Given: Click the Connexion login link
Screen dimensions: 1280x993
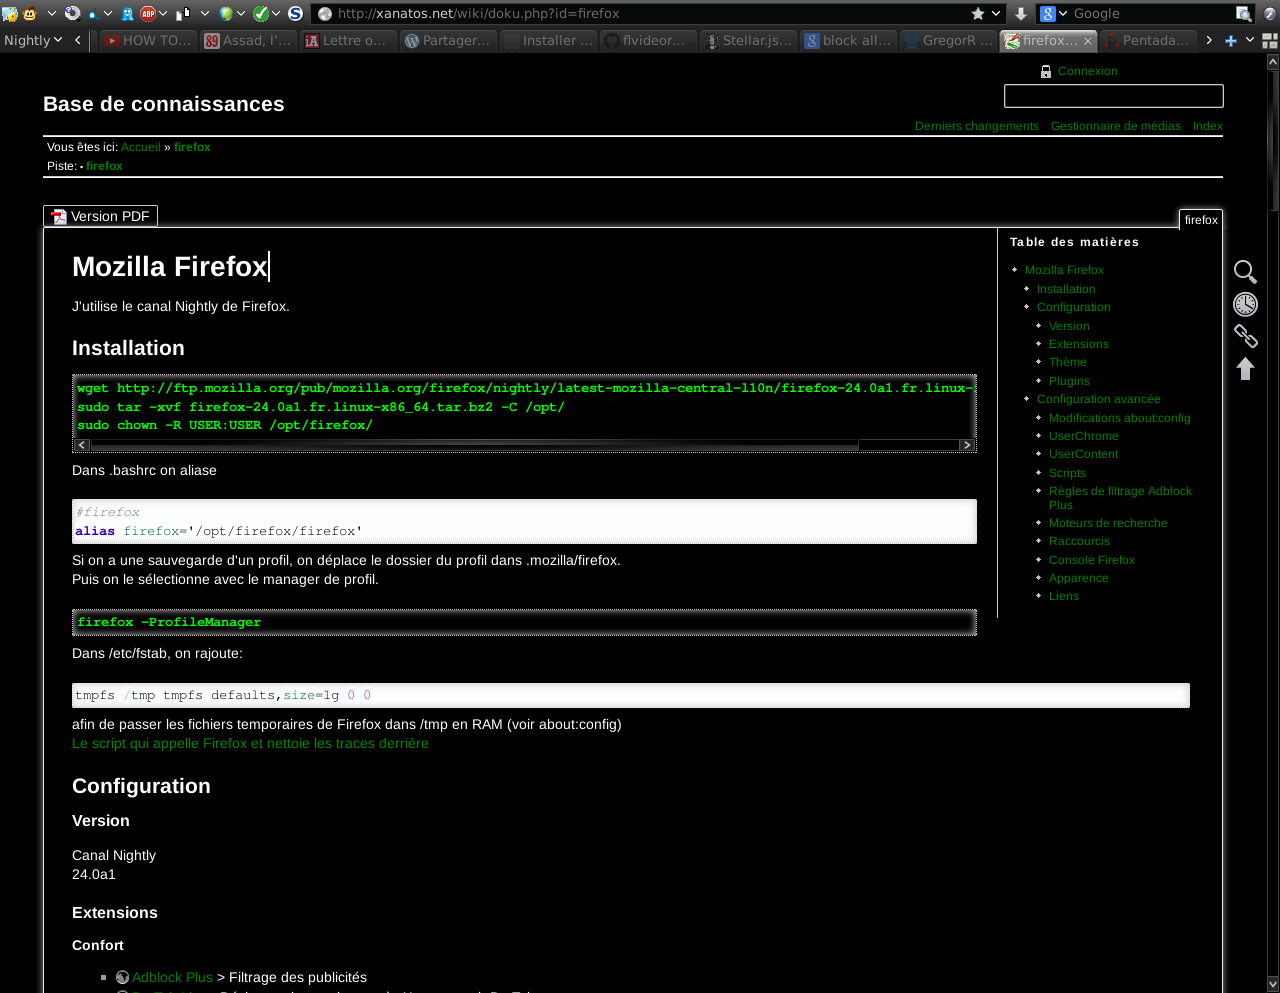Looking at the screenshot, I should pyautogui.click(x=1088, y=71).
